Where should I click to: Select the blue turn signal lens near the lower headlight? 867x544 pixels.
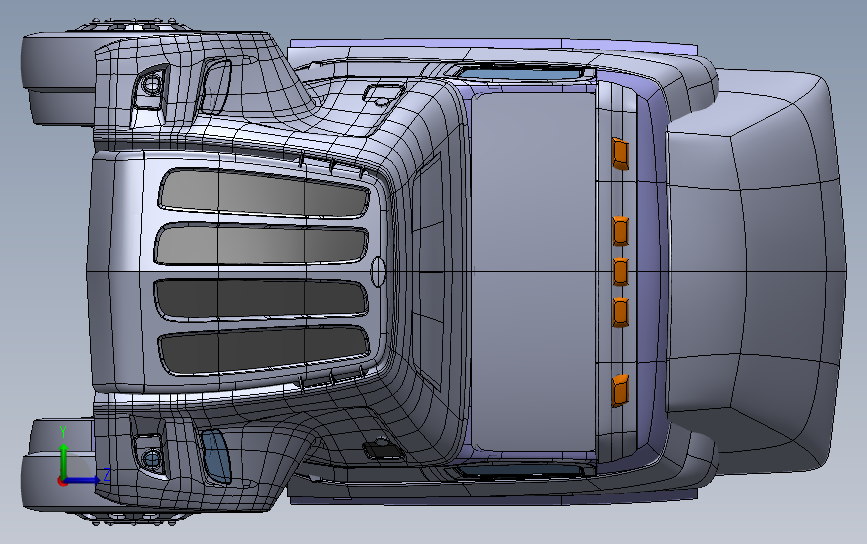(x=216, y=457)
